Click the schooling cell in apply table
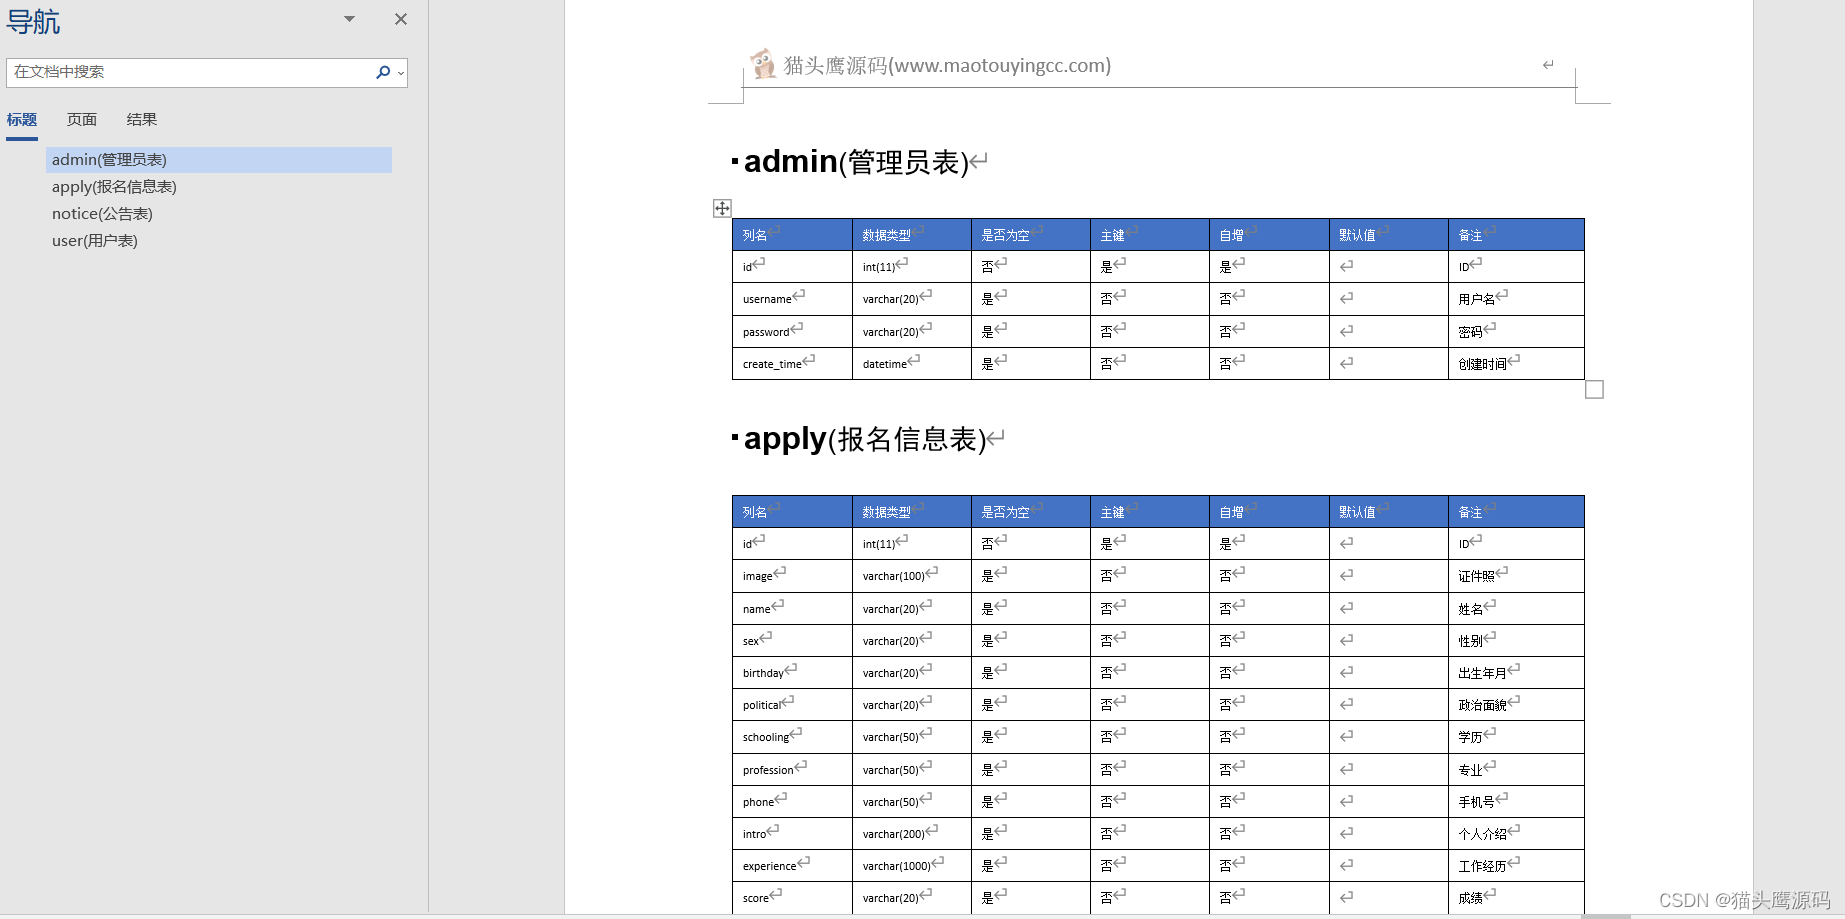1845x919 pixels. click(792, 737)
